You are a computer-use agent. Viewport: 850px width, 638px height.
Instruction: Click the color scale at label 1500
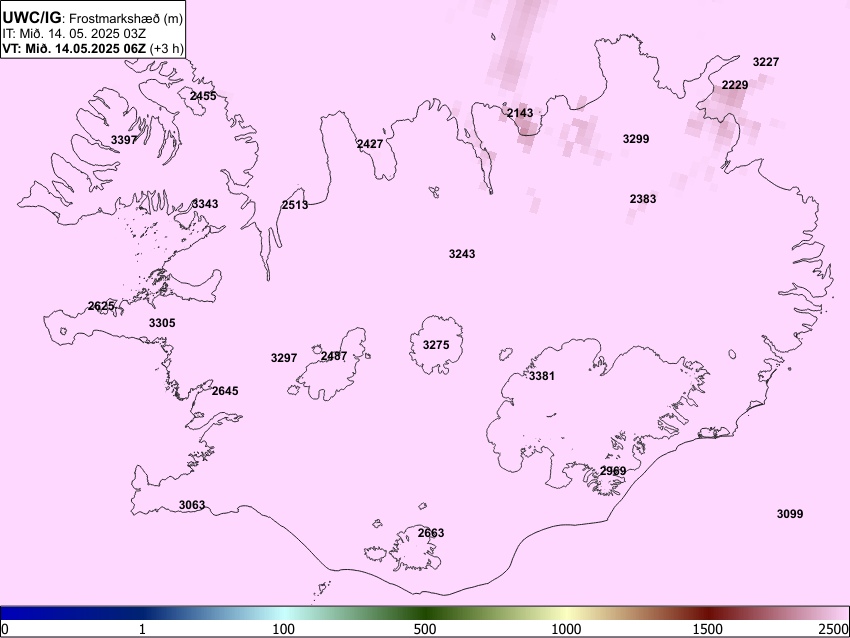(708, 629)
